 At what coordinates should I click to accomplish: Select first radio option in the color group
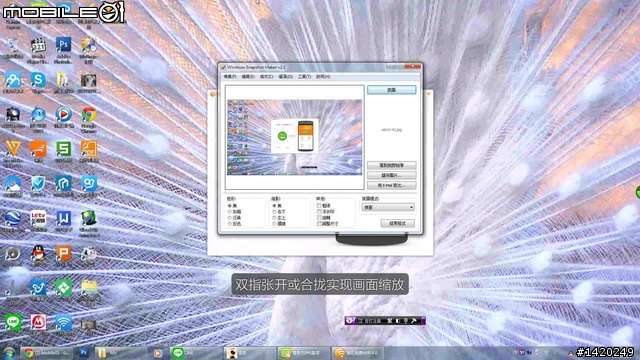pyautogui.click(x=230, y=206)
